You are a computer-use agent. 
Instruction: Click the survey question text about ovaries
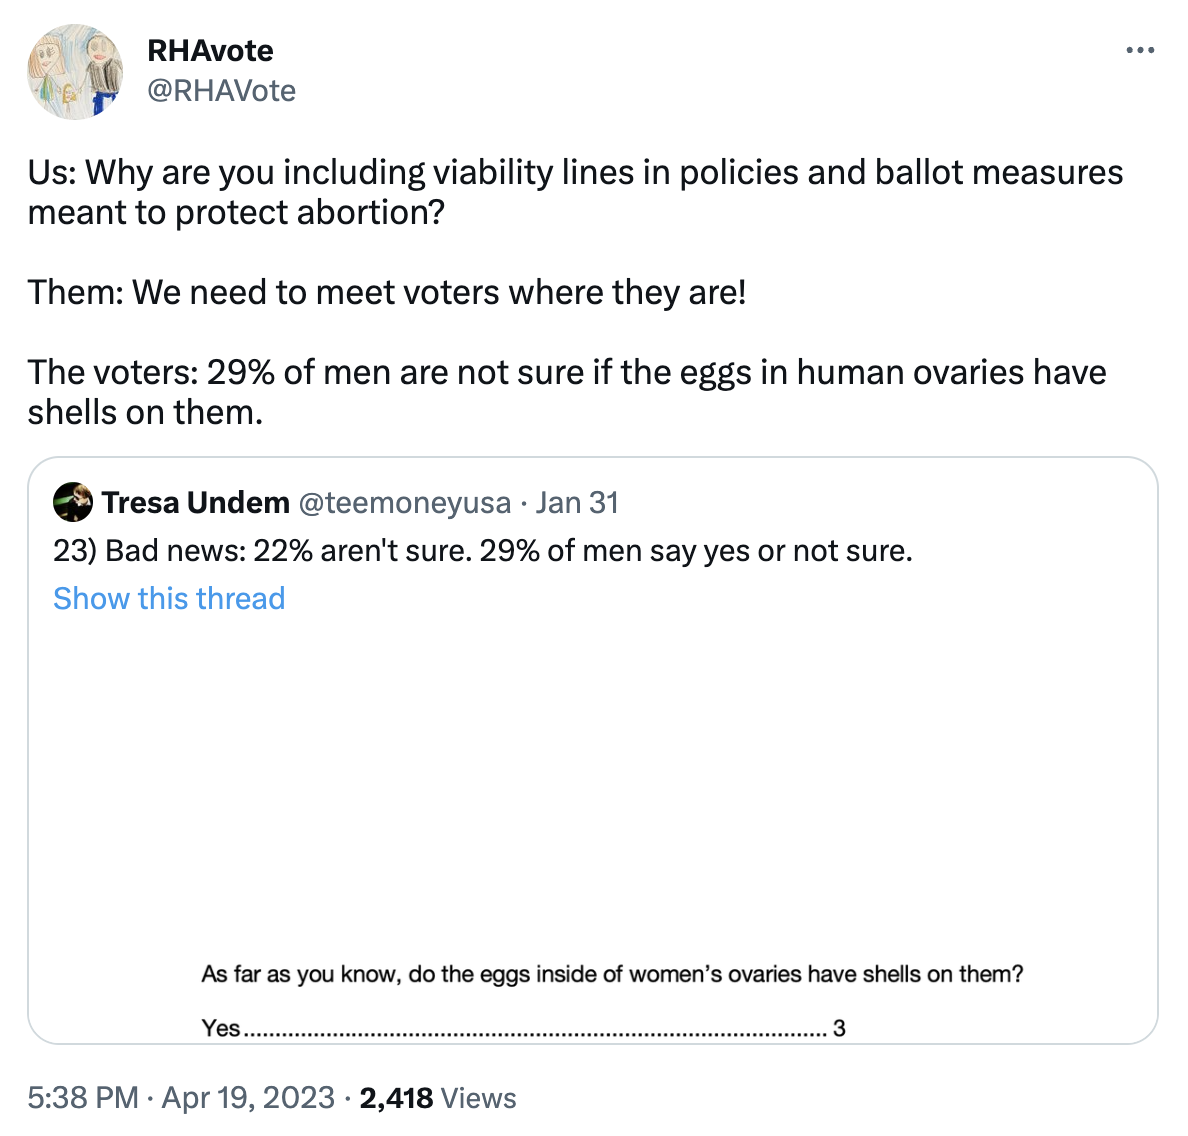612,974
